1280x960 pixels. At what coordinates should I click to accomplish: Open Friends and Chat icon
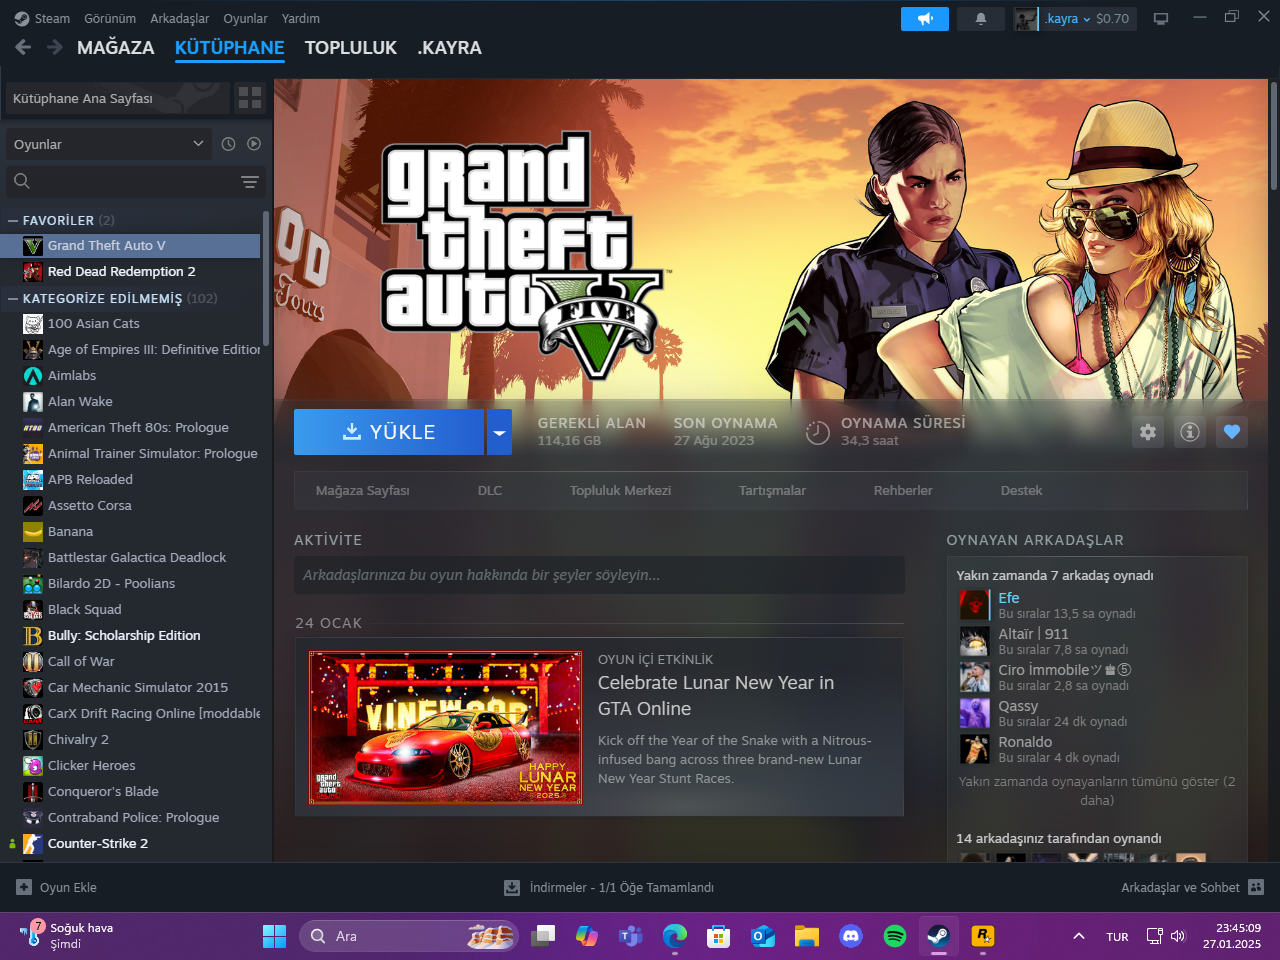pyautogui.click(x=1256, y=887)
